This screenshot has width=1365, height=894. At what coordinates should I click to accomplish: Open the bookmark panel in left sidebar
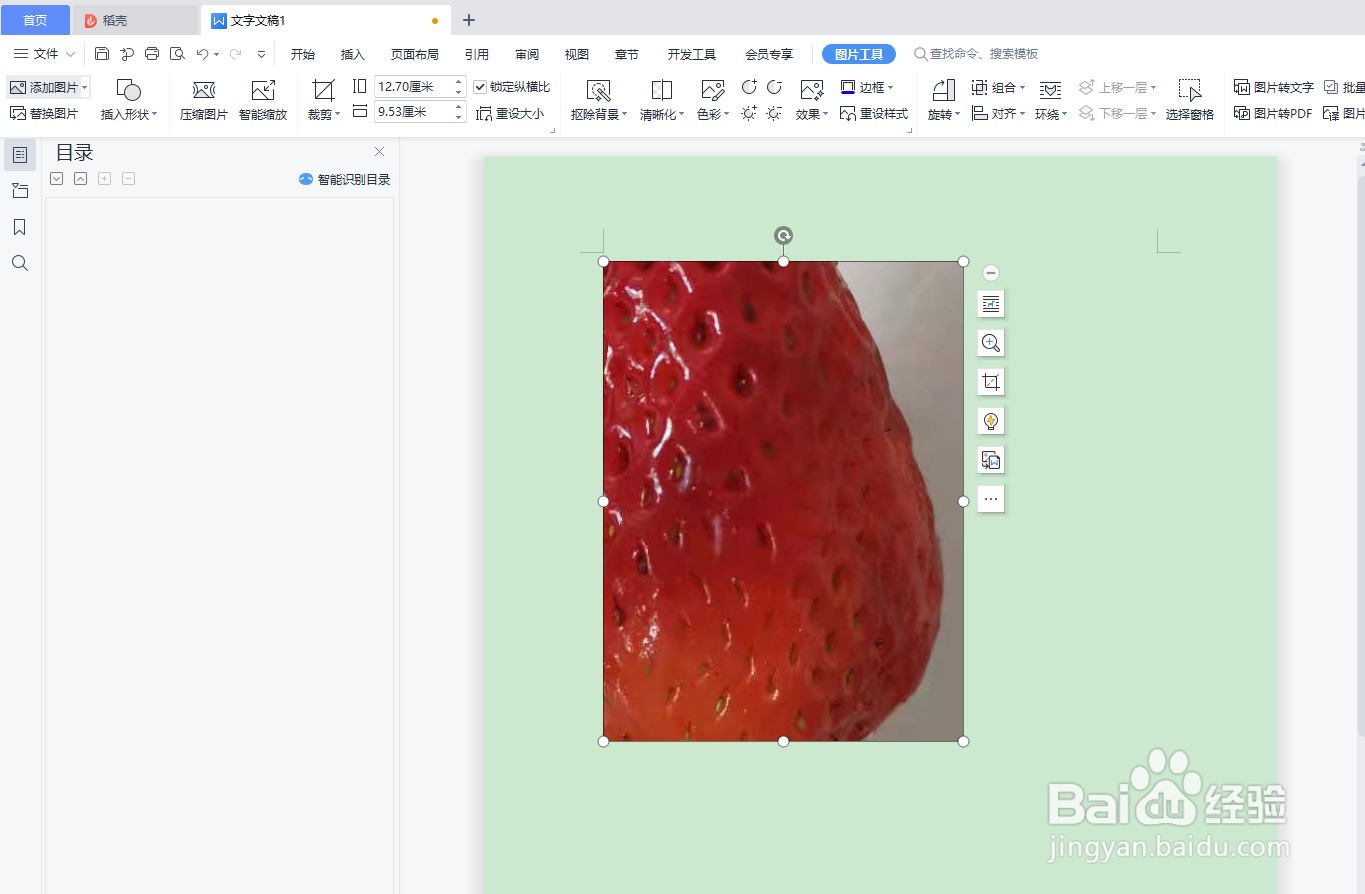(x=20, y=228)
